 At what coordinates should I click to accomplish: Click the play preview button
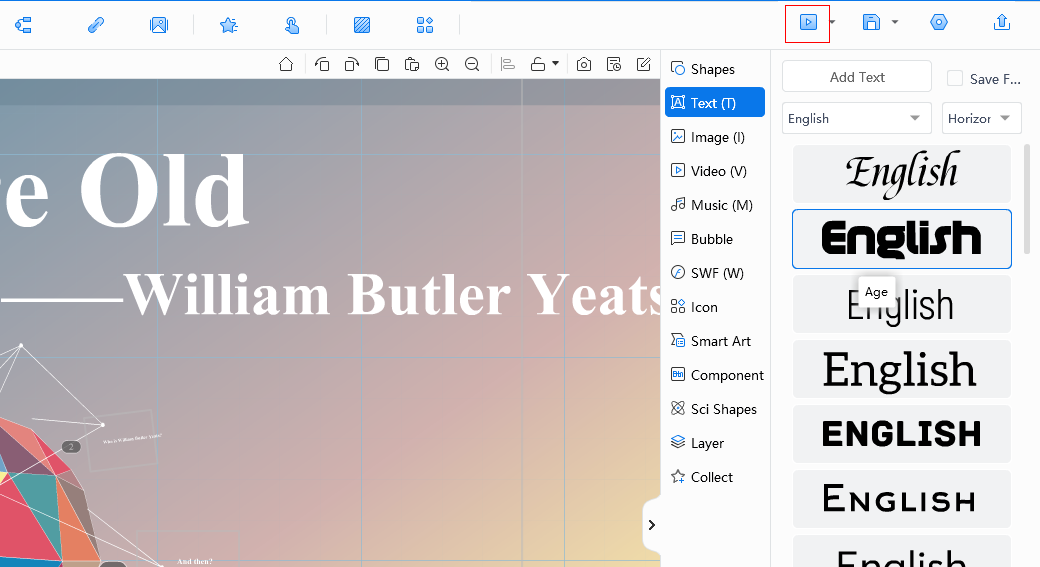click(808, 23)
